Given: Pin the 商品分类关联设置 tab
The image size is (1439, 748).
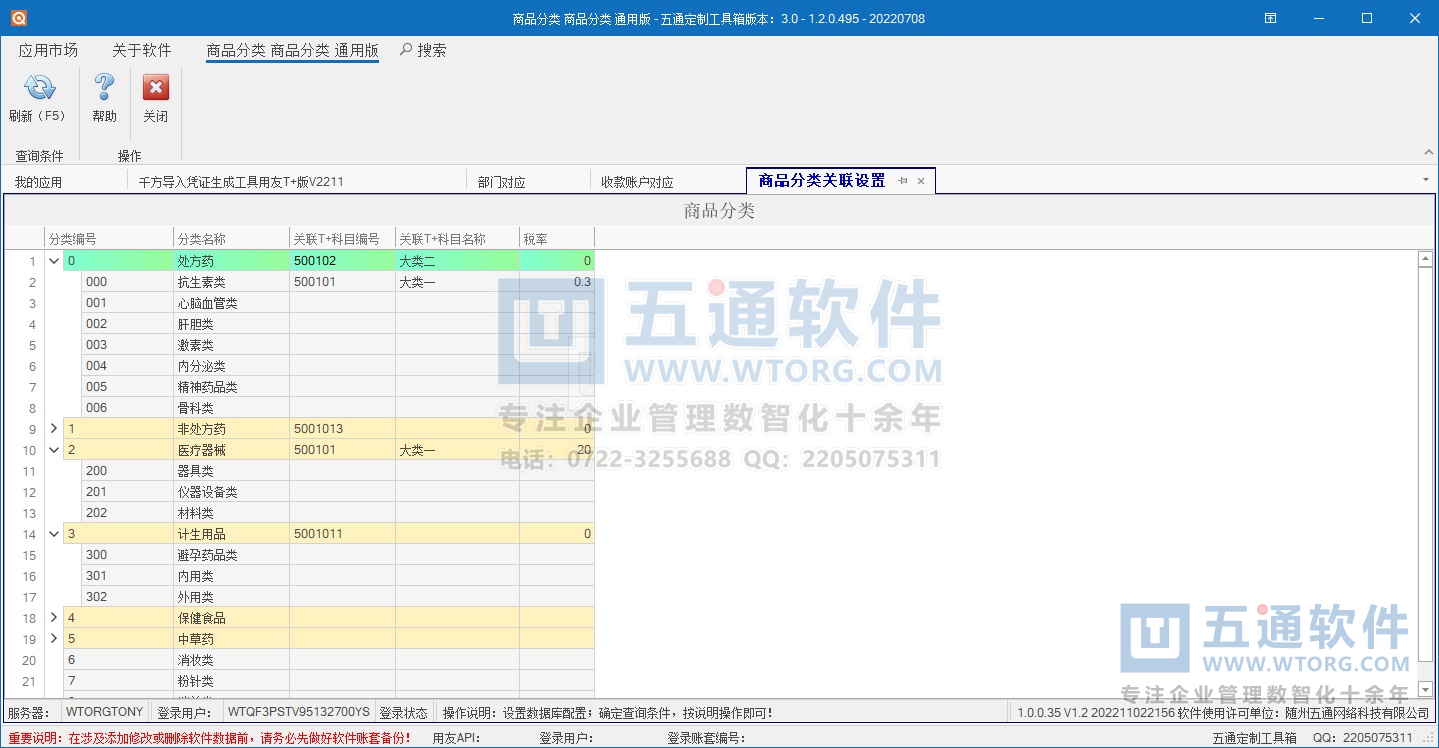Looking at the screenshot, I should point(903,181).
